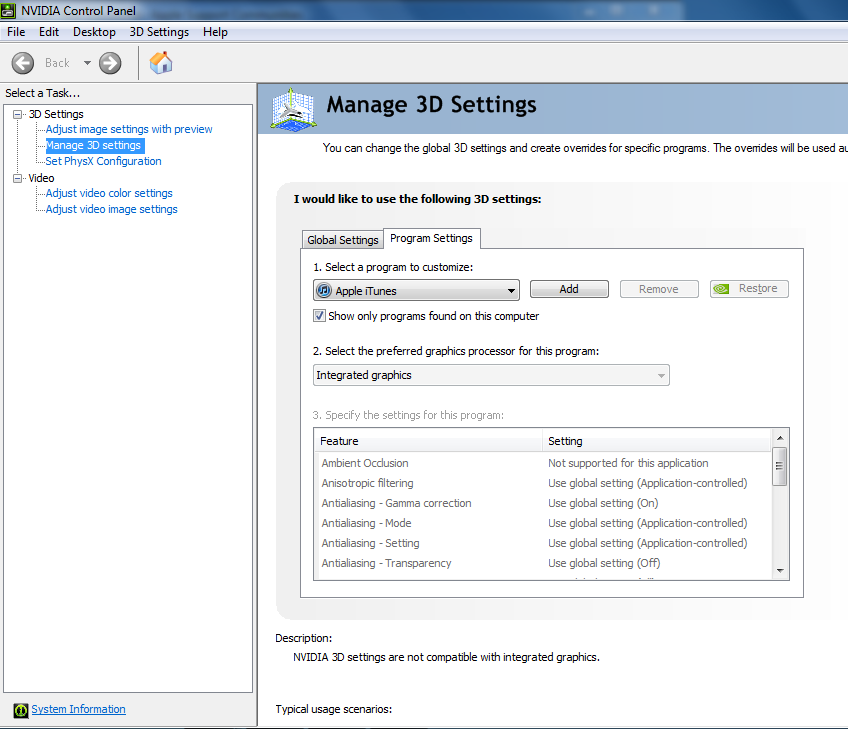The width and height of the screenshot is (848, 729).
Task: Select the Antialiasing - Setting row
Action: coord(543,543)
